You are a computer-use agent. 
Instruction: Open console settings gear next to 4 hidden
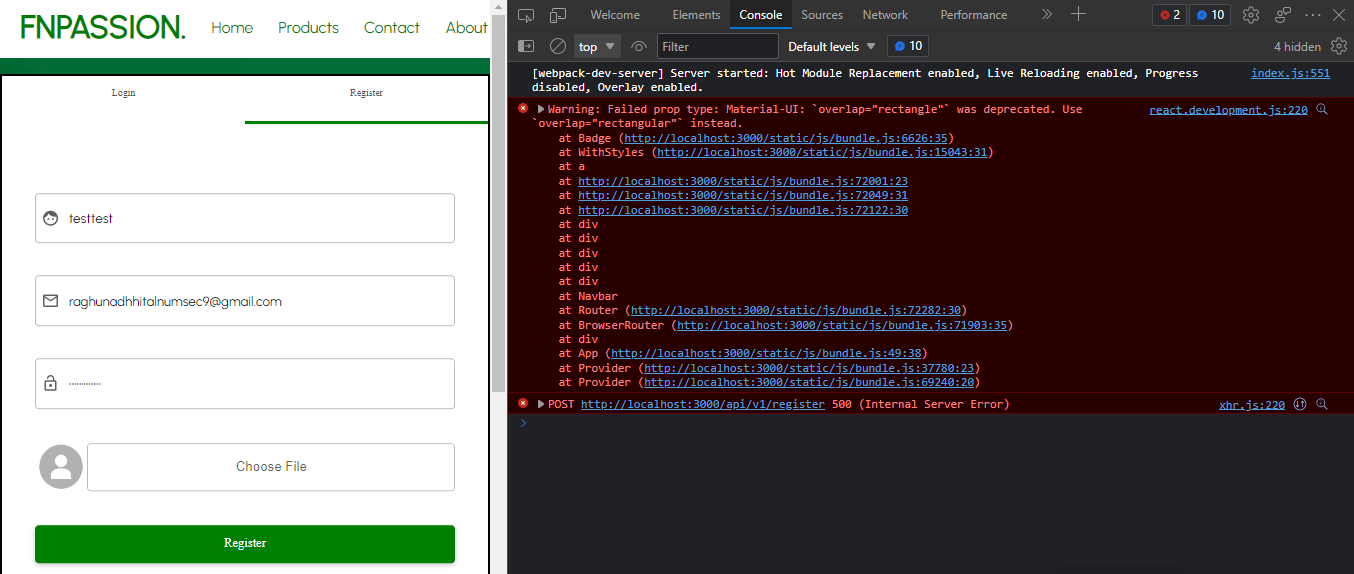point(1338,46)
